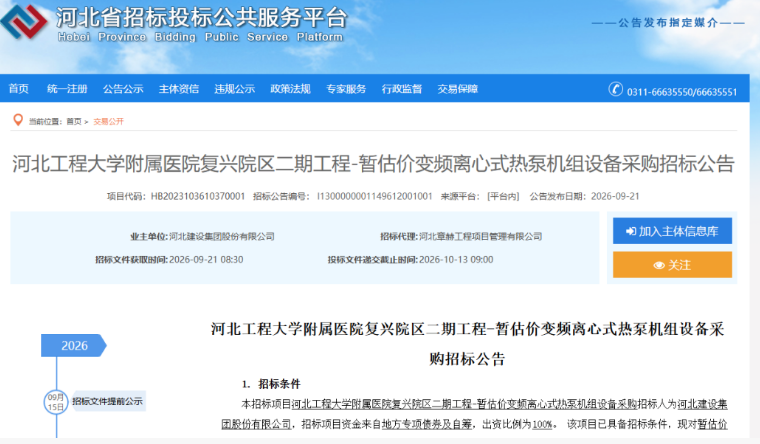Click the 1. 招标条件 section heading

click(271, 384)
